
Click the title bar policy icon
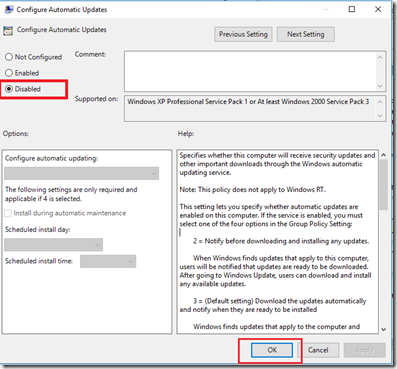[x=9, y=9]
